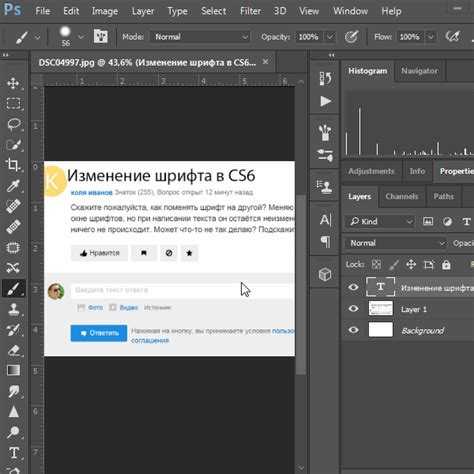Click the Opacity 100% value field
The width and height of the screenshot is (474, 474).
[x=309, y=37]
